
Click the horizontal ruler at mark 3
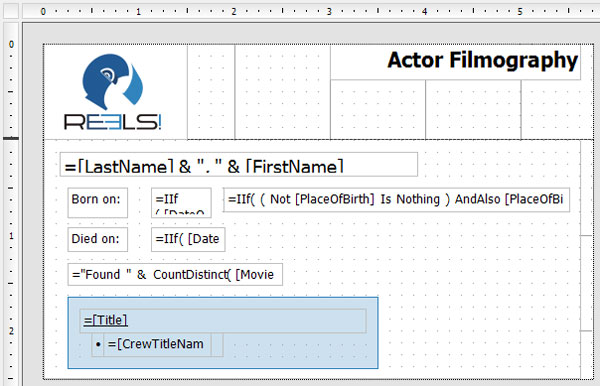[329, 11]
